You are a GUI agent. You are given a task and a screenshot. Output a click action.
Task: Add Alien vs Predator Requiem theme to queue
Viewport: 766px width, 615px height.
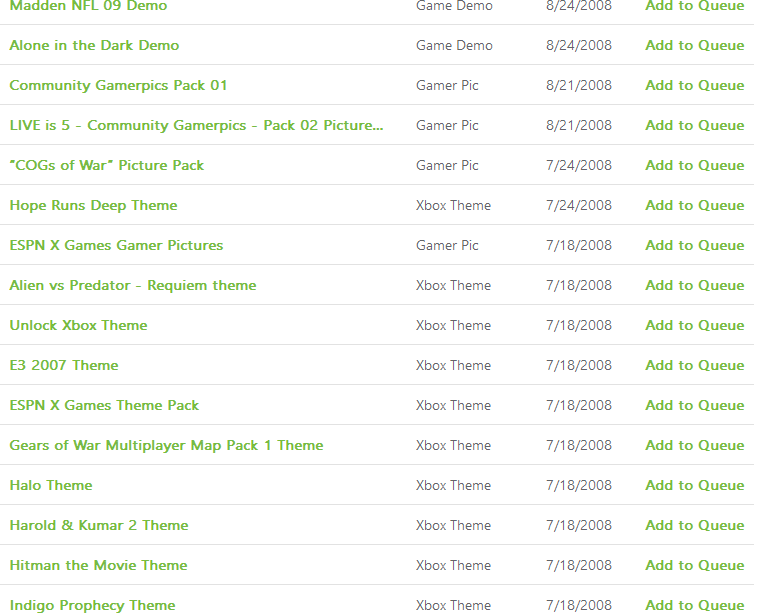point(695,286)
